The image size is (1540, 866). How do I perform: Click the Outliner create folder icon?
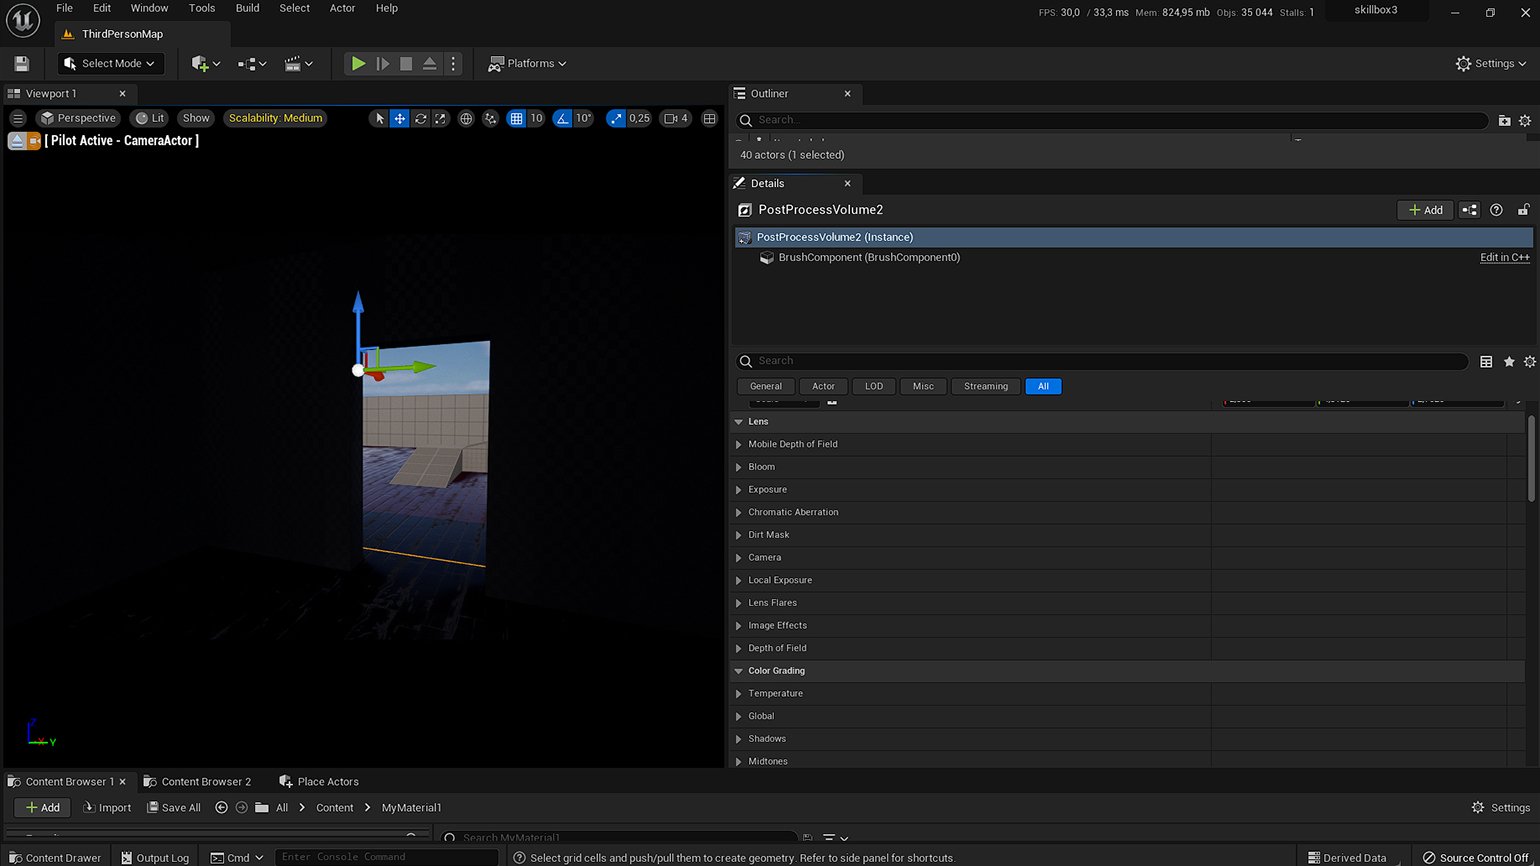pos(1505,120)
